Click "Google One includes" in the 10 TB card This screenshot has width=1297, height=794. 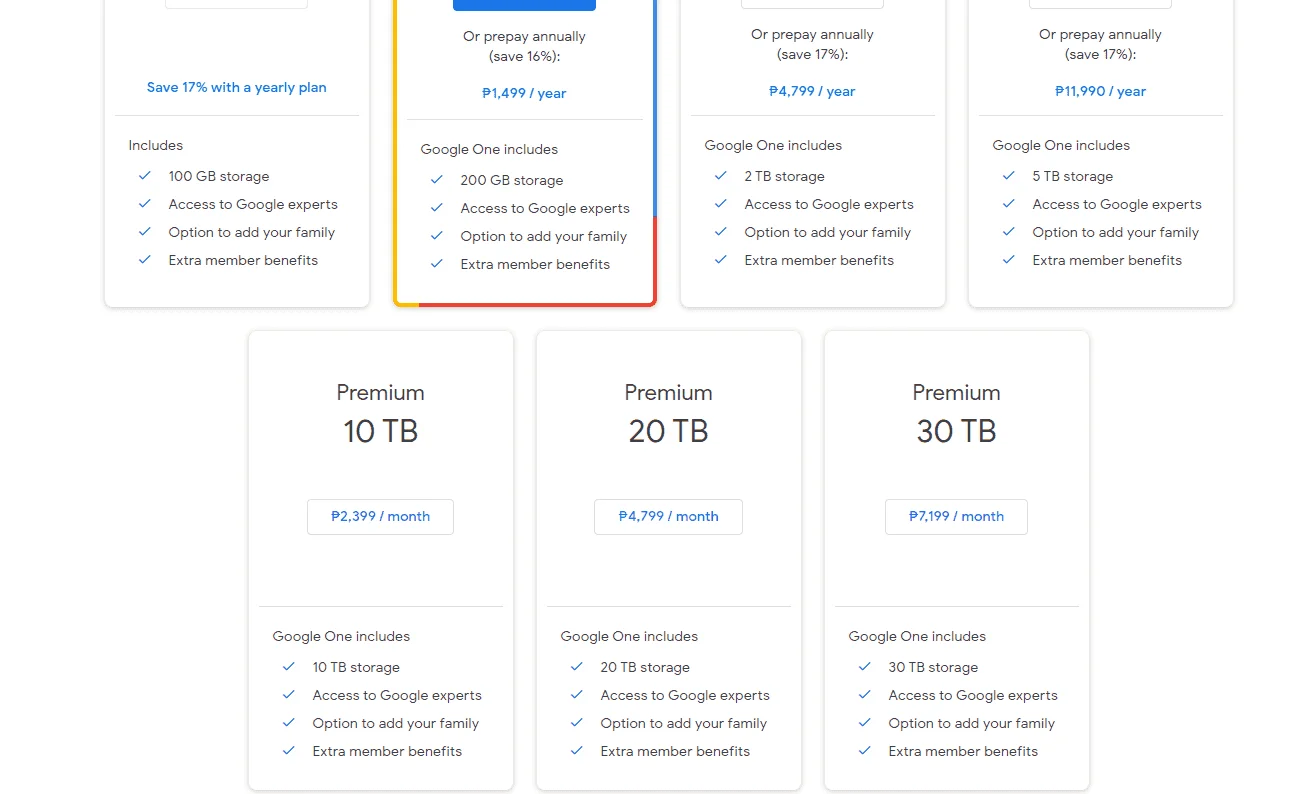341,636
